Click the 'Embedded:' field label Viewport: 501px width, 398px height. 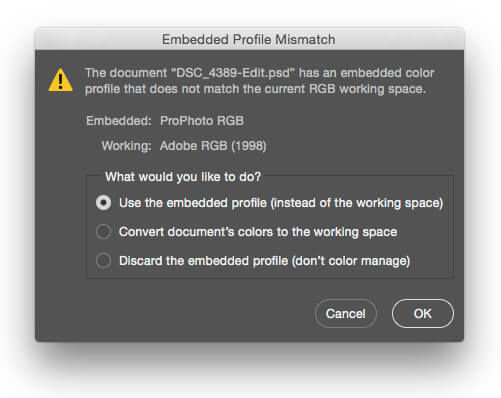tap(119, 121)
